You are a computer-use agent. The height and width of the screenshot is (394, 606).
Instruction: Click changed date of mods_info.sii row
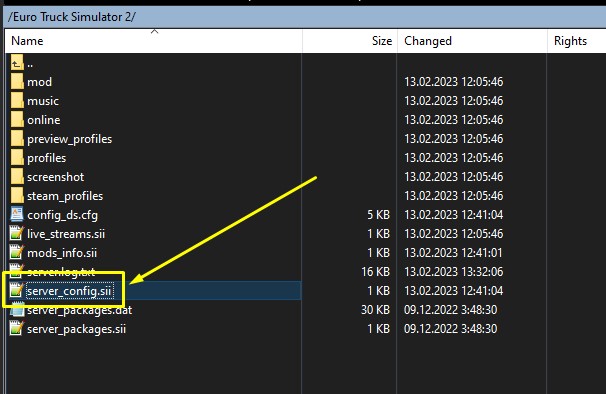[x=453, y=252]
